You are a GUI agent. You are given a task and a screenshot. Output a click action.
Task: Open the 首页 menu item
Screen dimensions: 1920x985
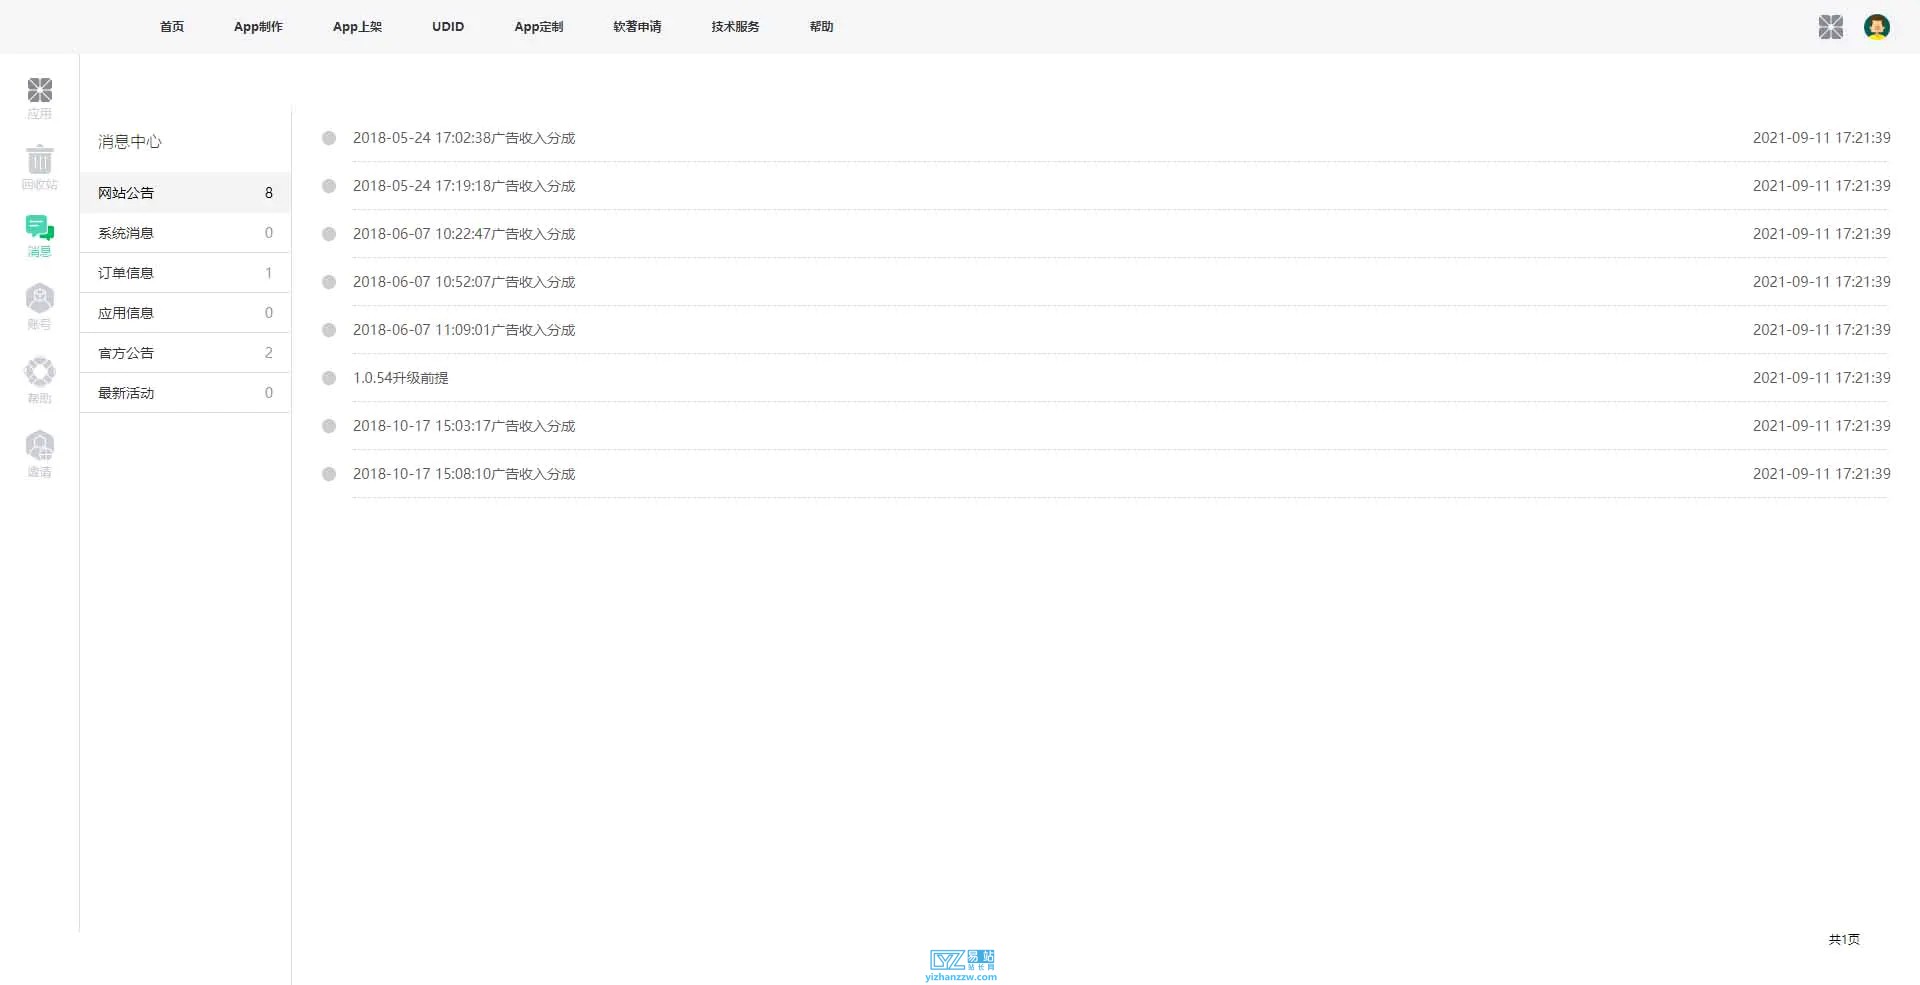(x=172, y=27)
